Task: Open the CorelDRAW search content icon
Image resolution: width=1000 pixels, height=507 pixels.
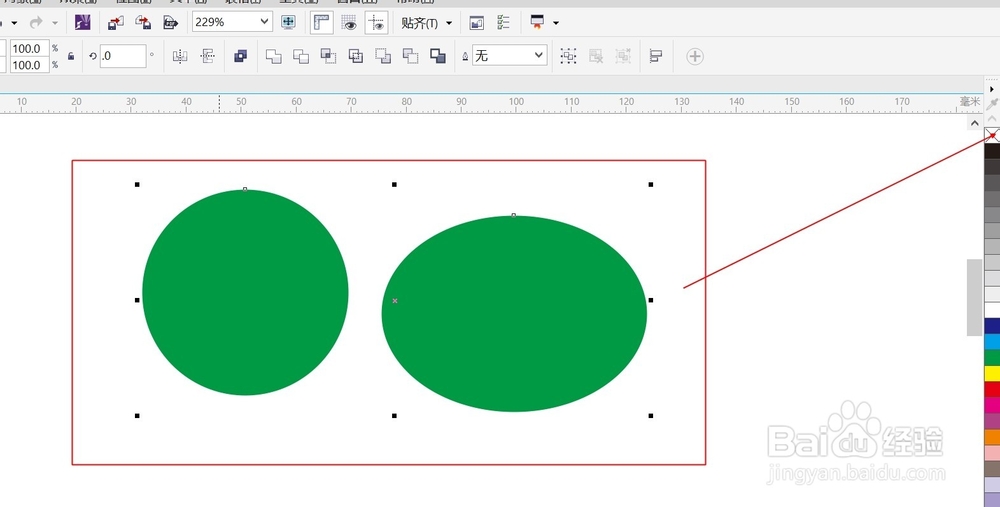Action: coord(82,22)
